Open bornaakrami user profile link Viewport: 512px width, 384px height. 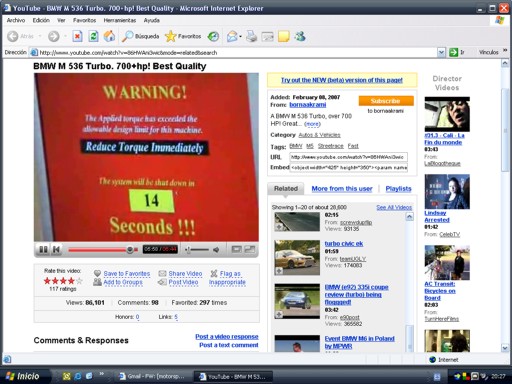[x=307, y=105]
